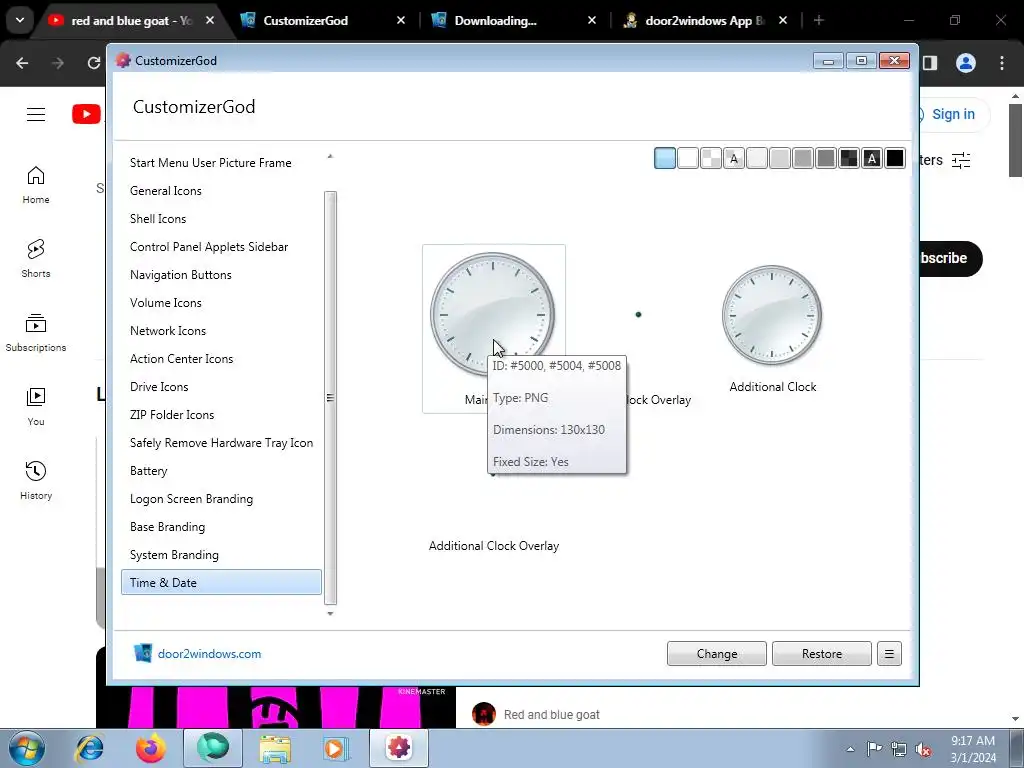This screenshot has height=768, width=1024.
Task: Go back in the browser
Action: tap(22, 63)
